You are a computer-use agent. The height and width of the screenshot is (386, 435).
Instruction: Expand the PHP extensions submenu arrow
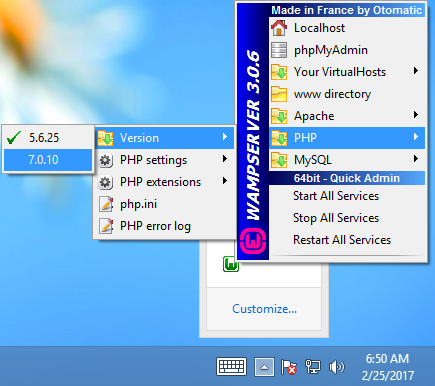(225, 181)
